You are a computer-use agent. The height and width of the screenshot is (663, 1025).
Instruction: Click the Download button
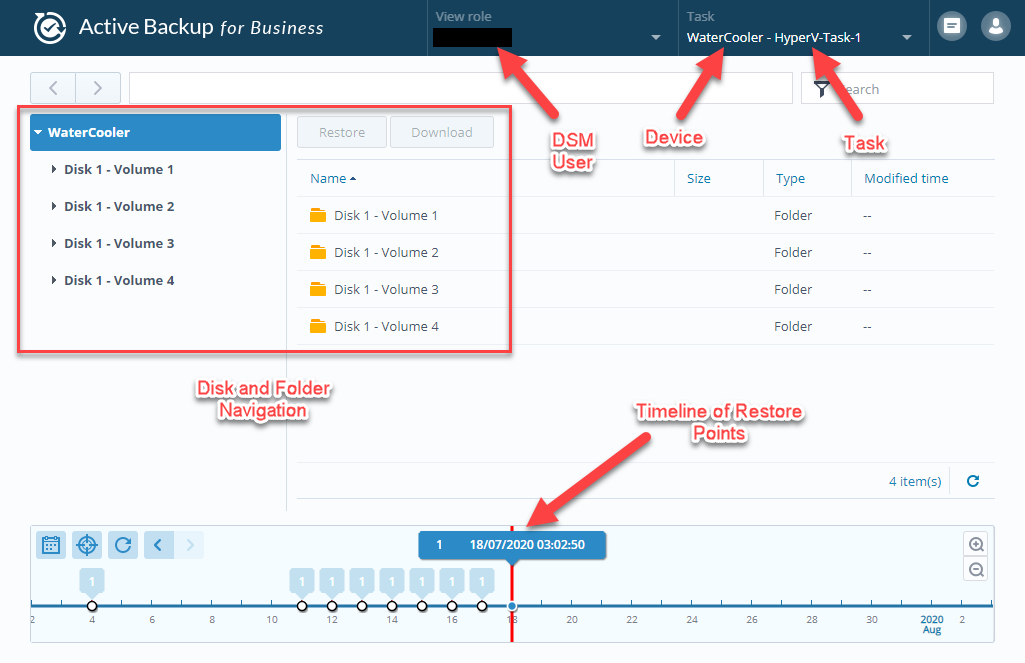click(442, 132)
